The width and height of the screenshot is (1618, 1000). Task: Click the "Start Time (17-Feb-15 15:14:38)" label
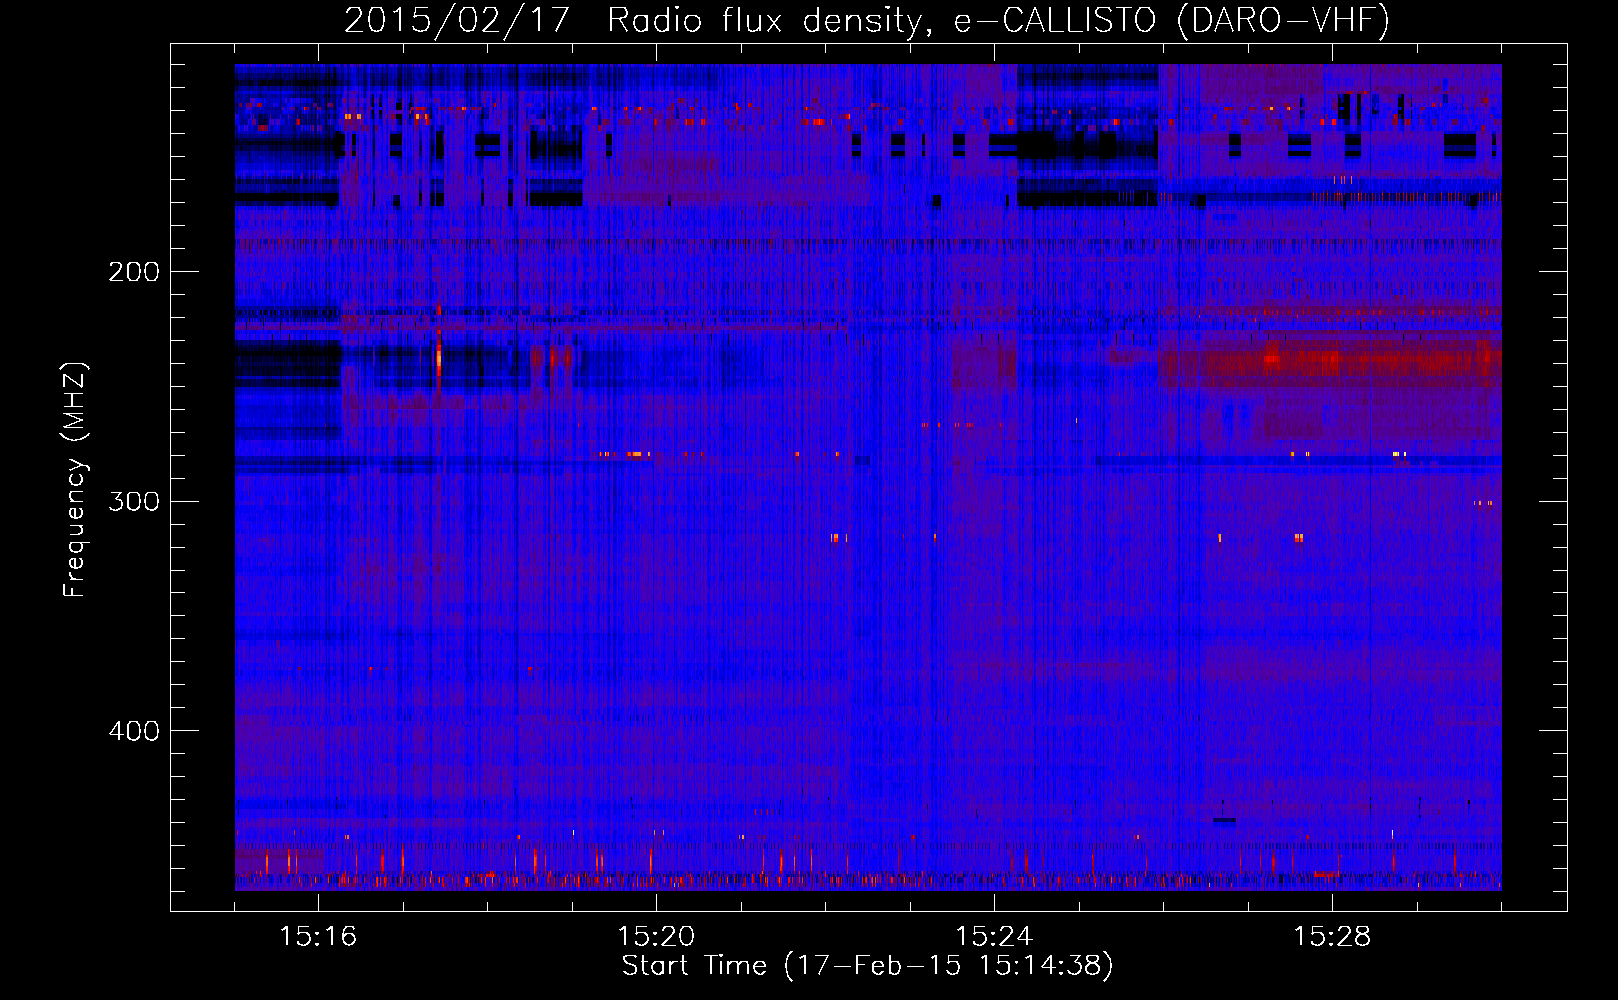tap(867, 966)
